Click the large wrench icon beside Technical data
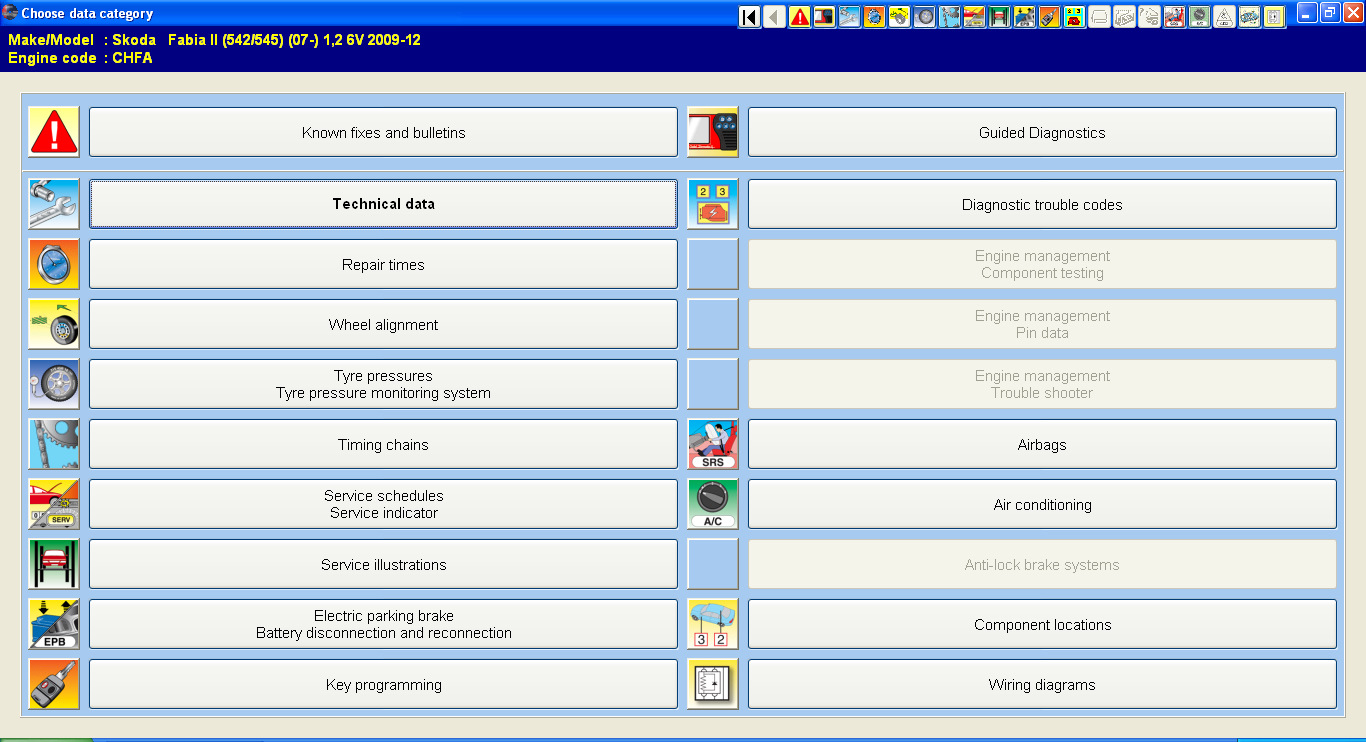Viewport: 1366px width, 742px height. pyautogui.click(x=54, y=204)
